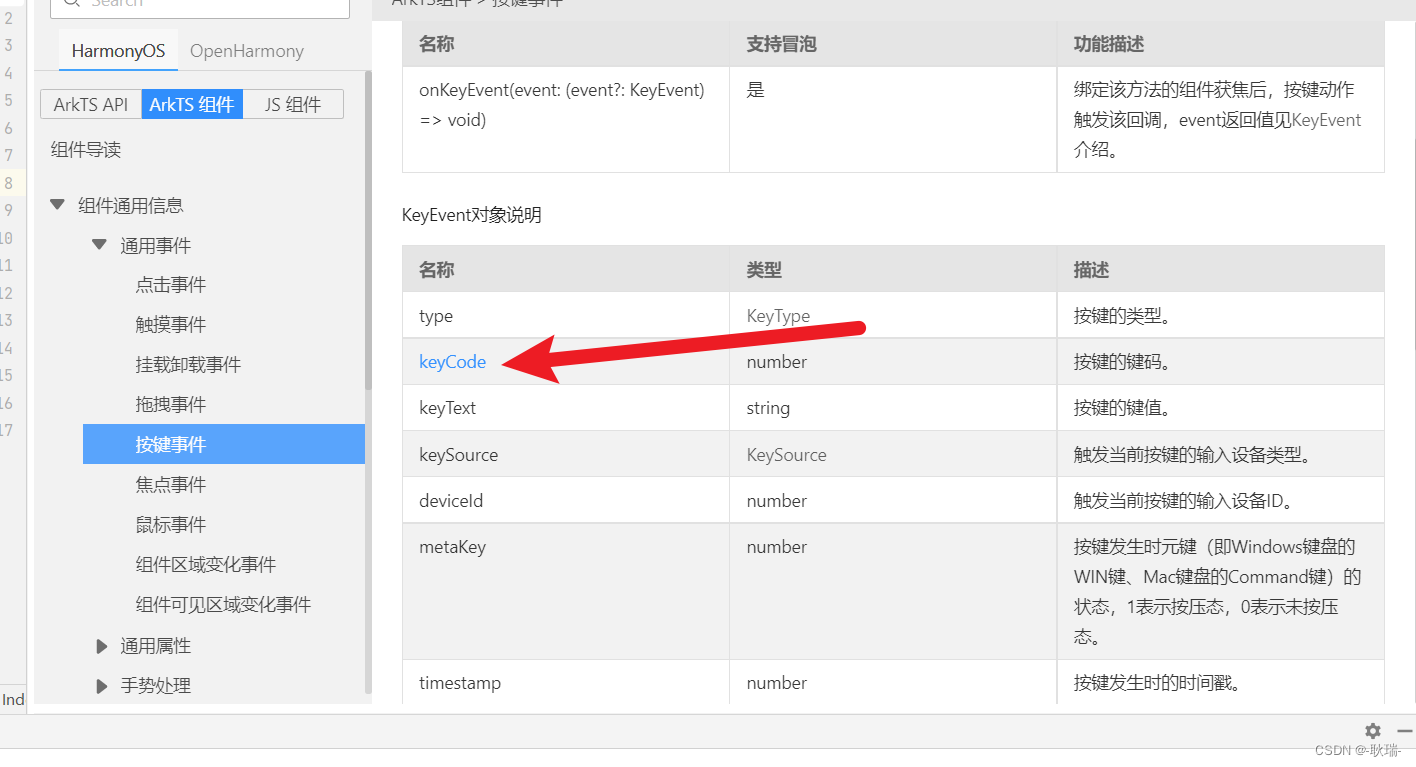
Task: Open 触摸事件 in the tree
Action: pos(171,325)
